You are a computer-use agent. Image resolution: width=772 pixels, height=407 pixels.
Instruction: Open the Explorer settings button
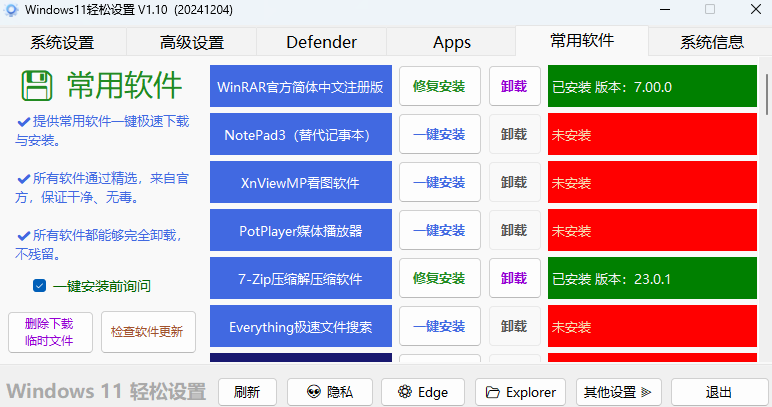[520, 392]
